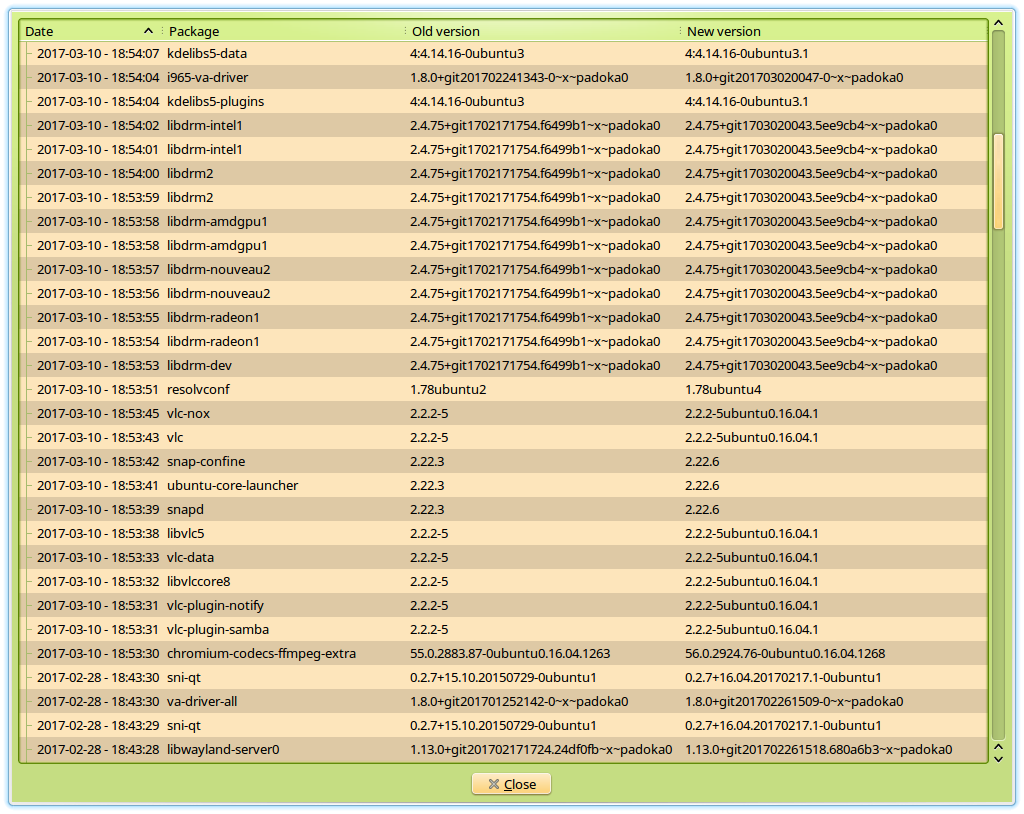Select the resolvconf package row
Image resolution: width=1024 pixels, height=814 pixels.
click(202, 389)
